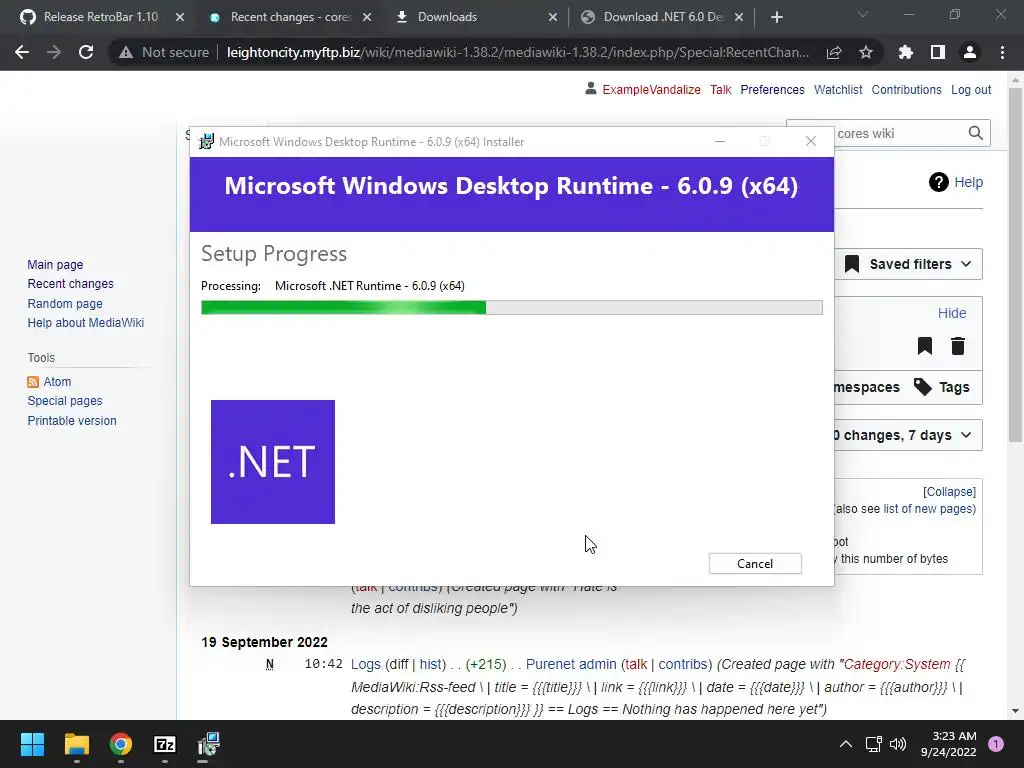Close the Downloads tab

coord(553,17)
